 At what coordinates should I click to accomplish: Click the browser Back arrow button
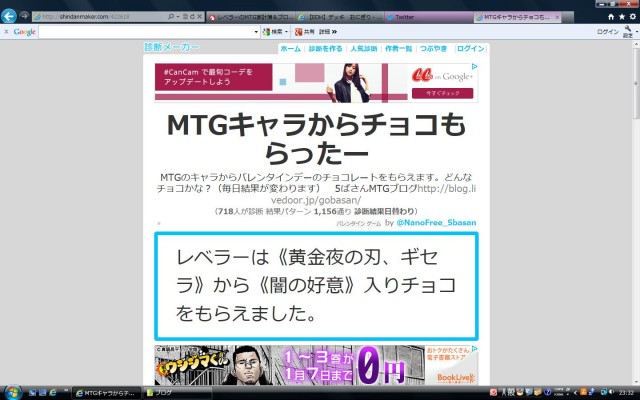tap(9, 16)
